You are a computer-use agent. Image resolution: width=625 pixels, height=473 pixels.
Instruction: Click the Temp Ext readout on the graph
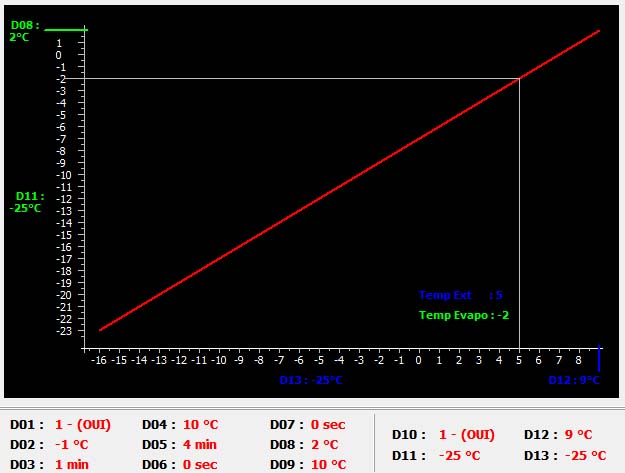coord(460,295)
